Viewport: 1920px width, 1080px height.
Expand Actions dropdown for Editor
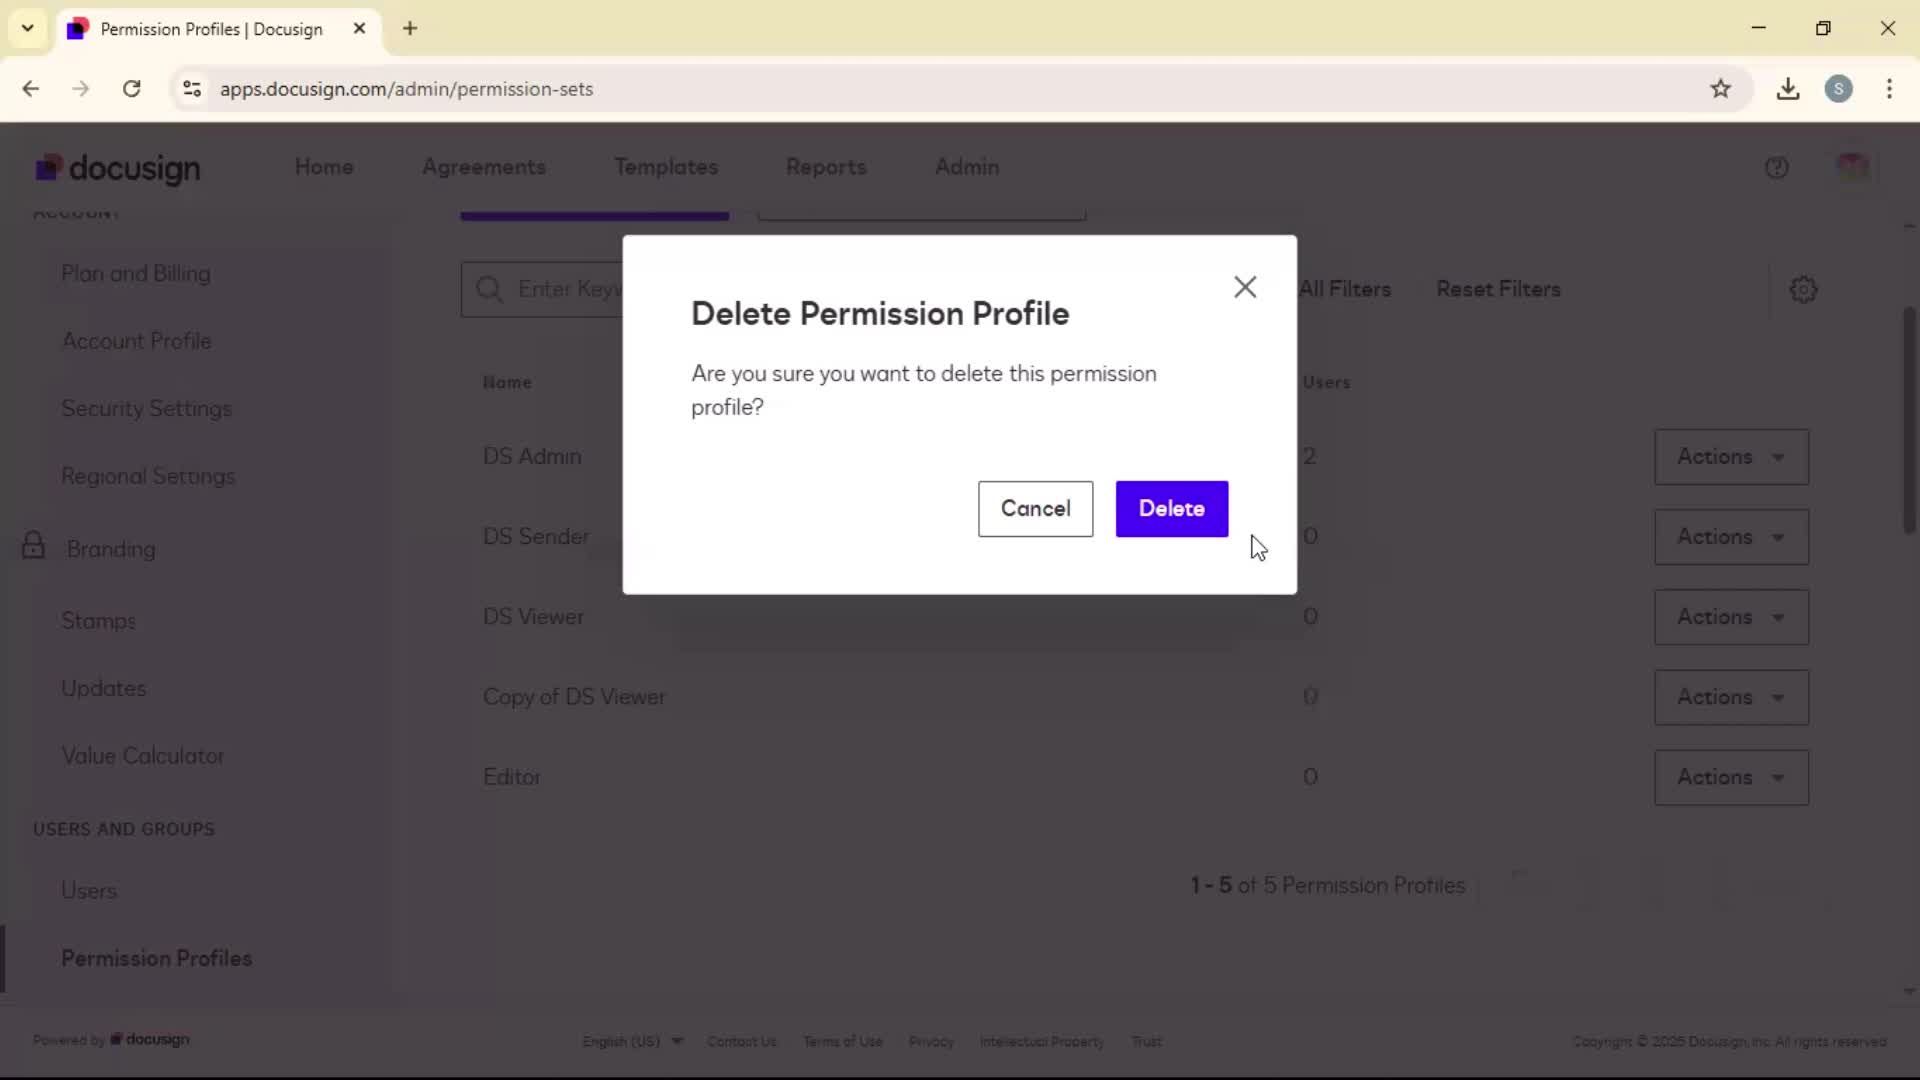tap(1731, 778)
